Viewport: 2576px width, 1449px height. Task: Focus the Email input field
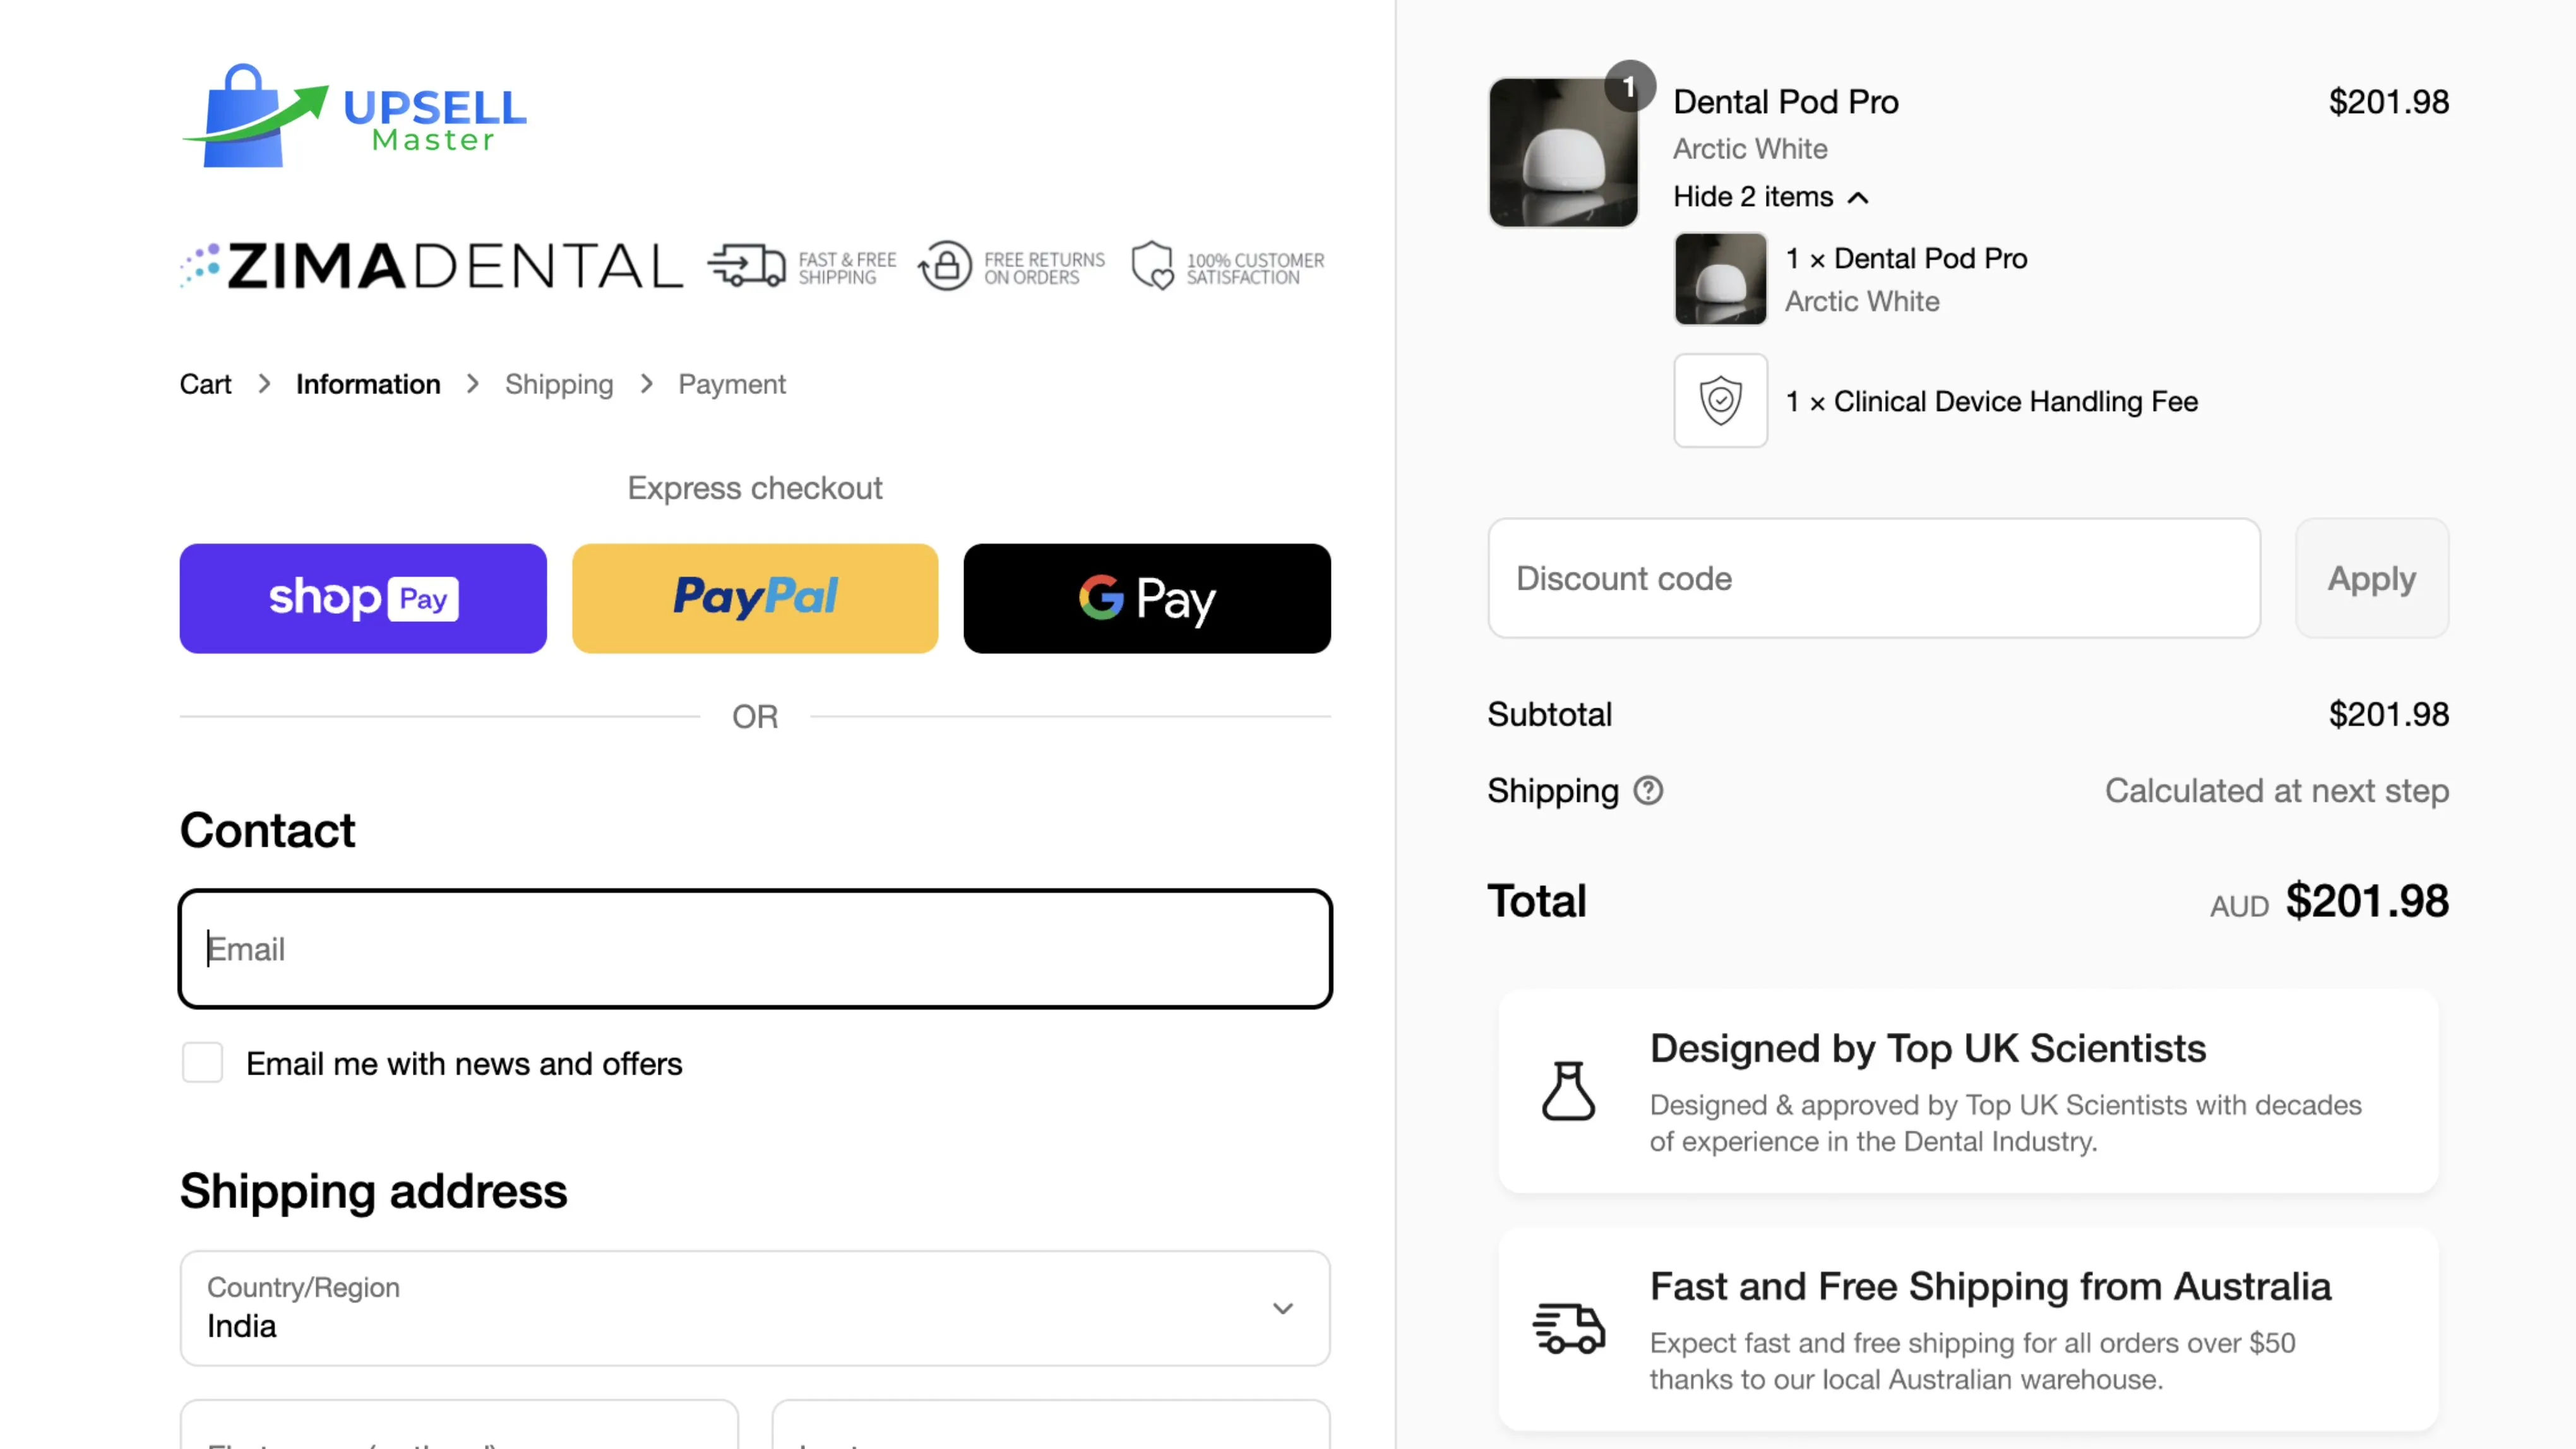coord(755,948)
